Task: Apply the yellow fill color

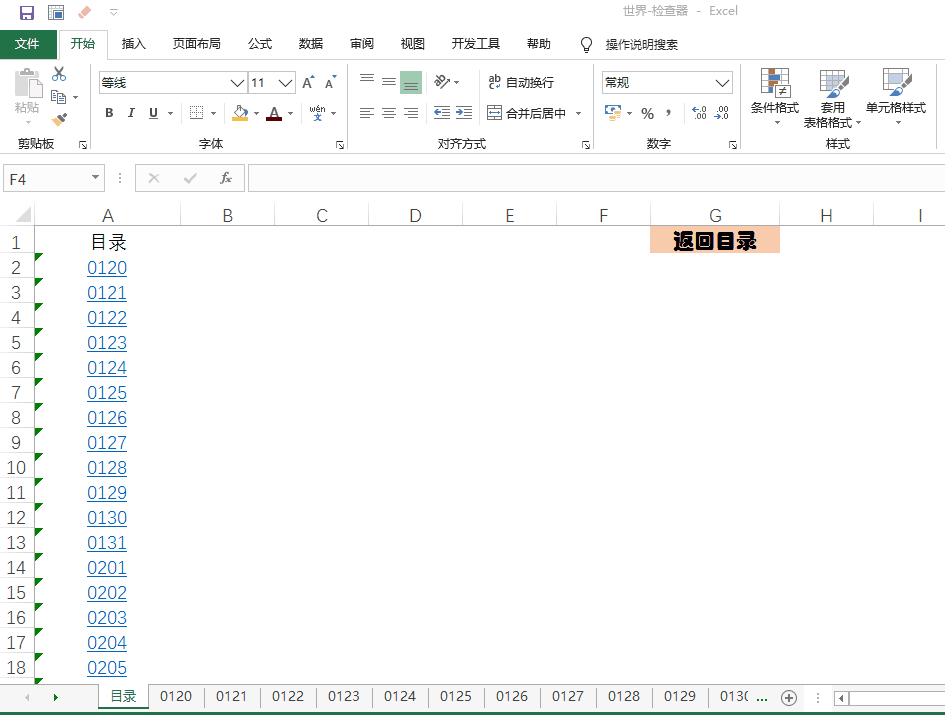Action: pyautogui.click(x=239, y=114)
